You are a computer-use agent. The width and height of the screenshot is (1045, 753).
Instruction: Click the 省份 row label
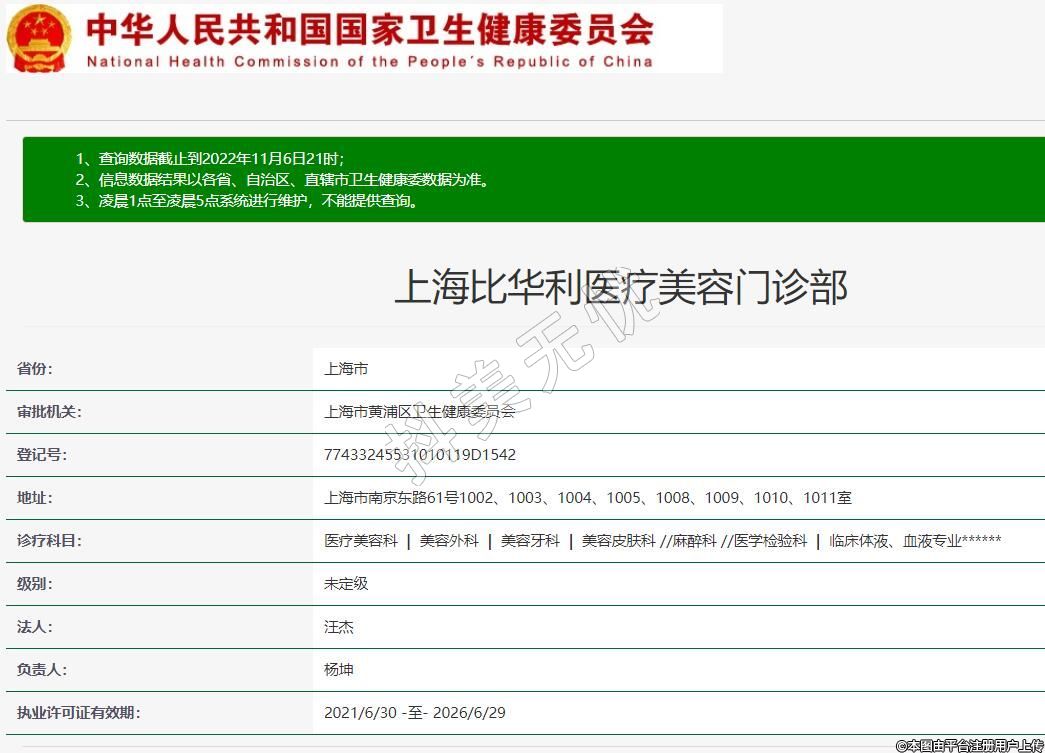tap(35, 369)
